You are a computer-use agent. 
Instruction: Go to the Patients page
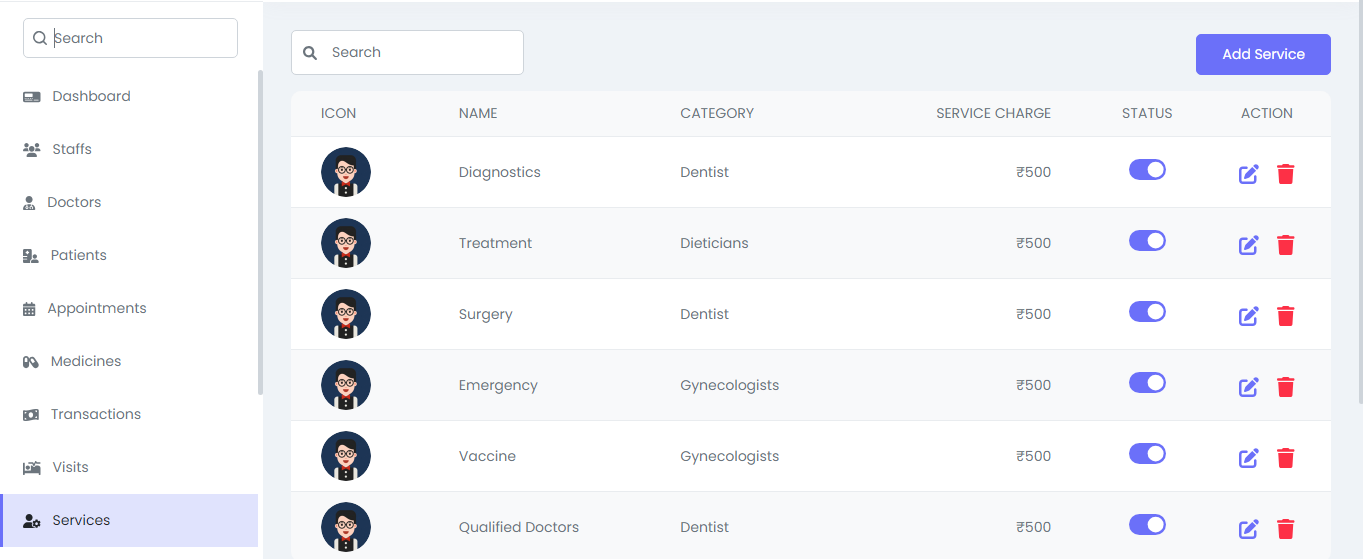click(78, 255)
